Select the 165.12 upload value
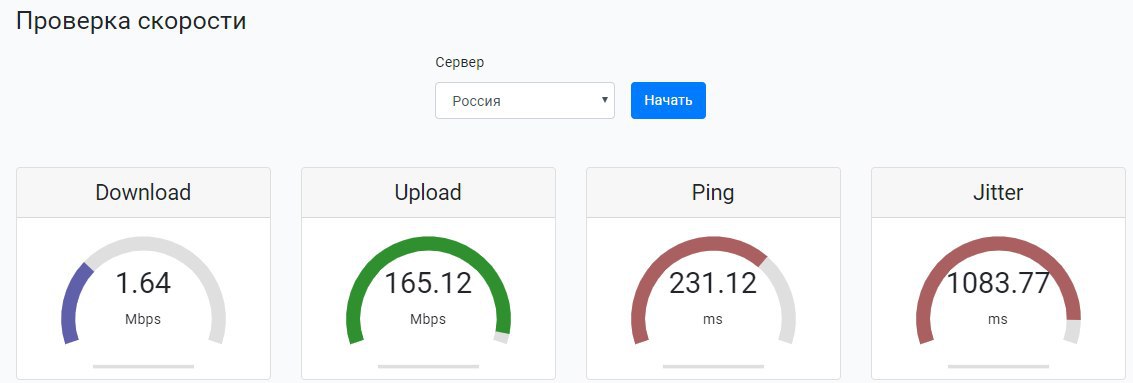Screen dimensions: 1133x383 tap(428, 283)
